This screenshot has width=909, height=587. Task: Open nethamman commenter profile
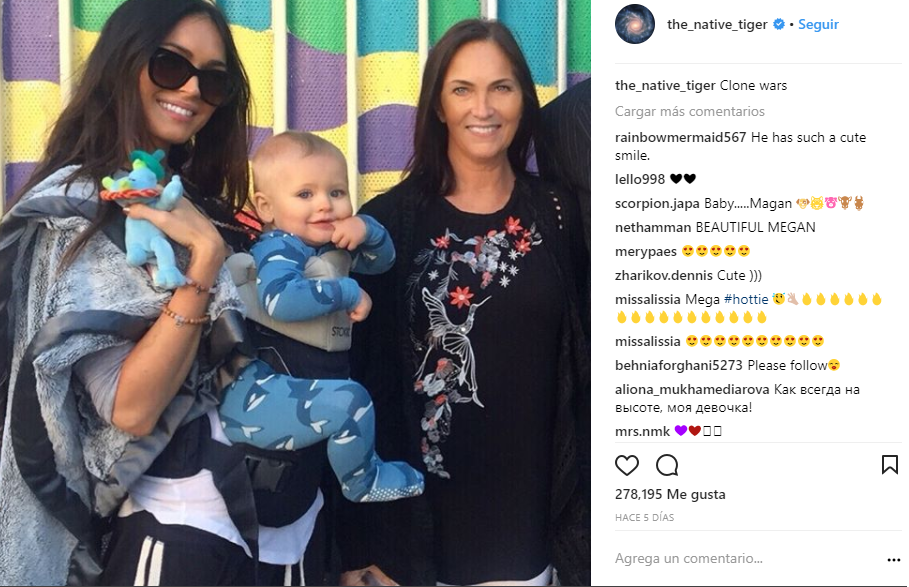tap(653, 228)
